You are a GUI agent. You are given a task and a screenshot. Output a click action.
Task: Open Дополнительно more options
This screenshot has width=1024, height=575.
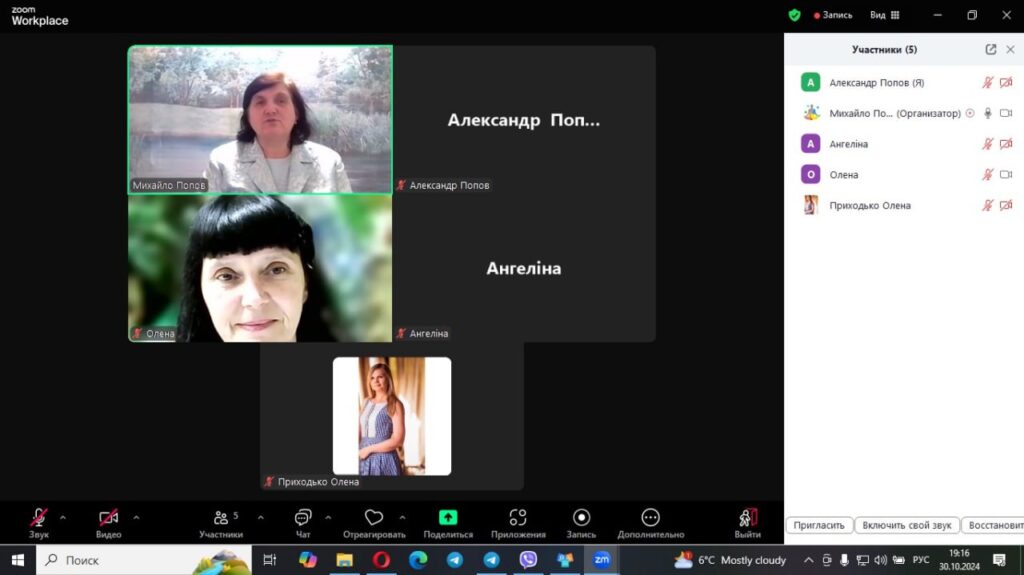(650, 523)
